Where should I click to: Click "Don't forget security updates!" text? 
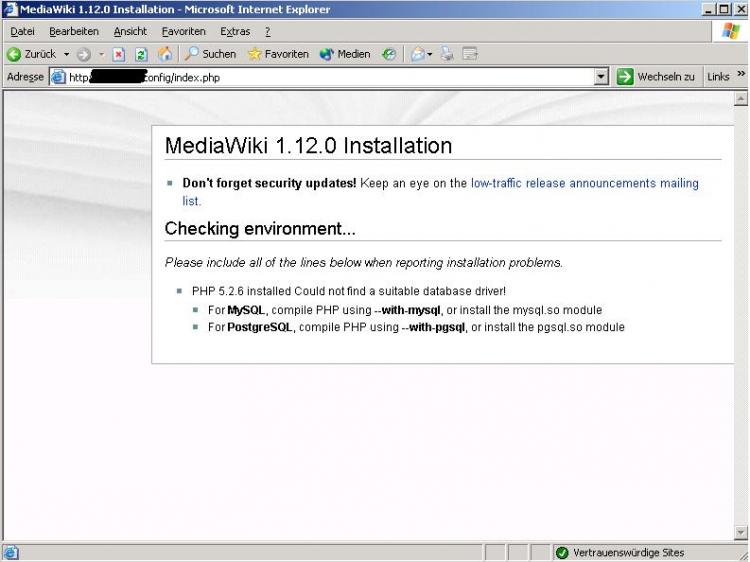click(x=269, y=183)
